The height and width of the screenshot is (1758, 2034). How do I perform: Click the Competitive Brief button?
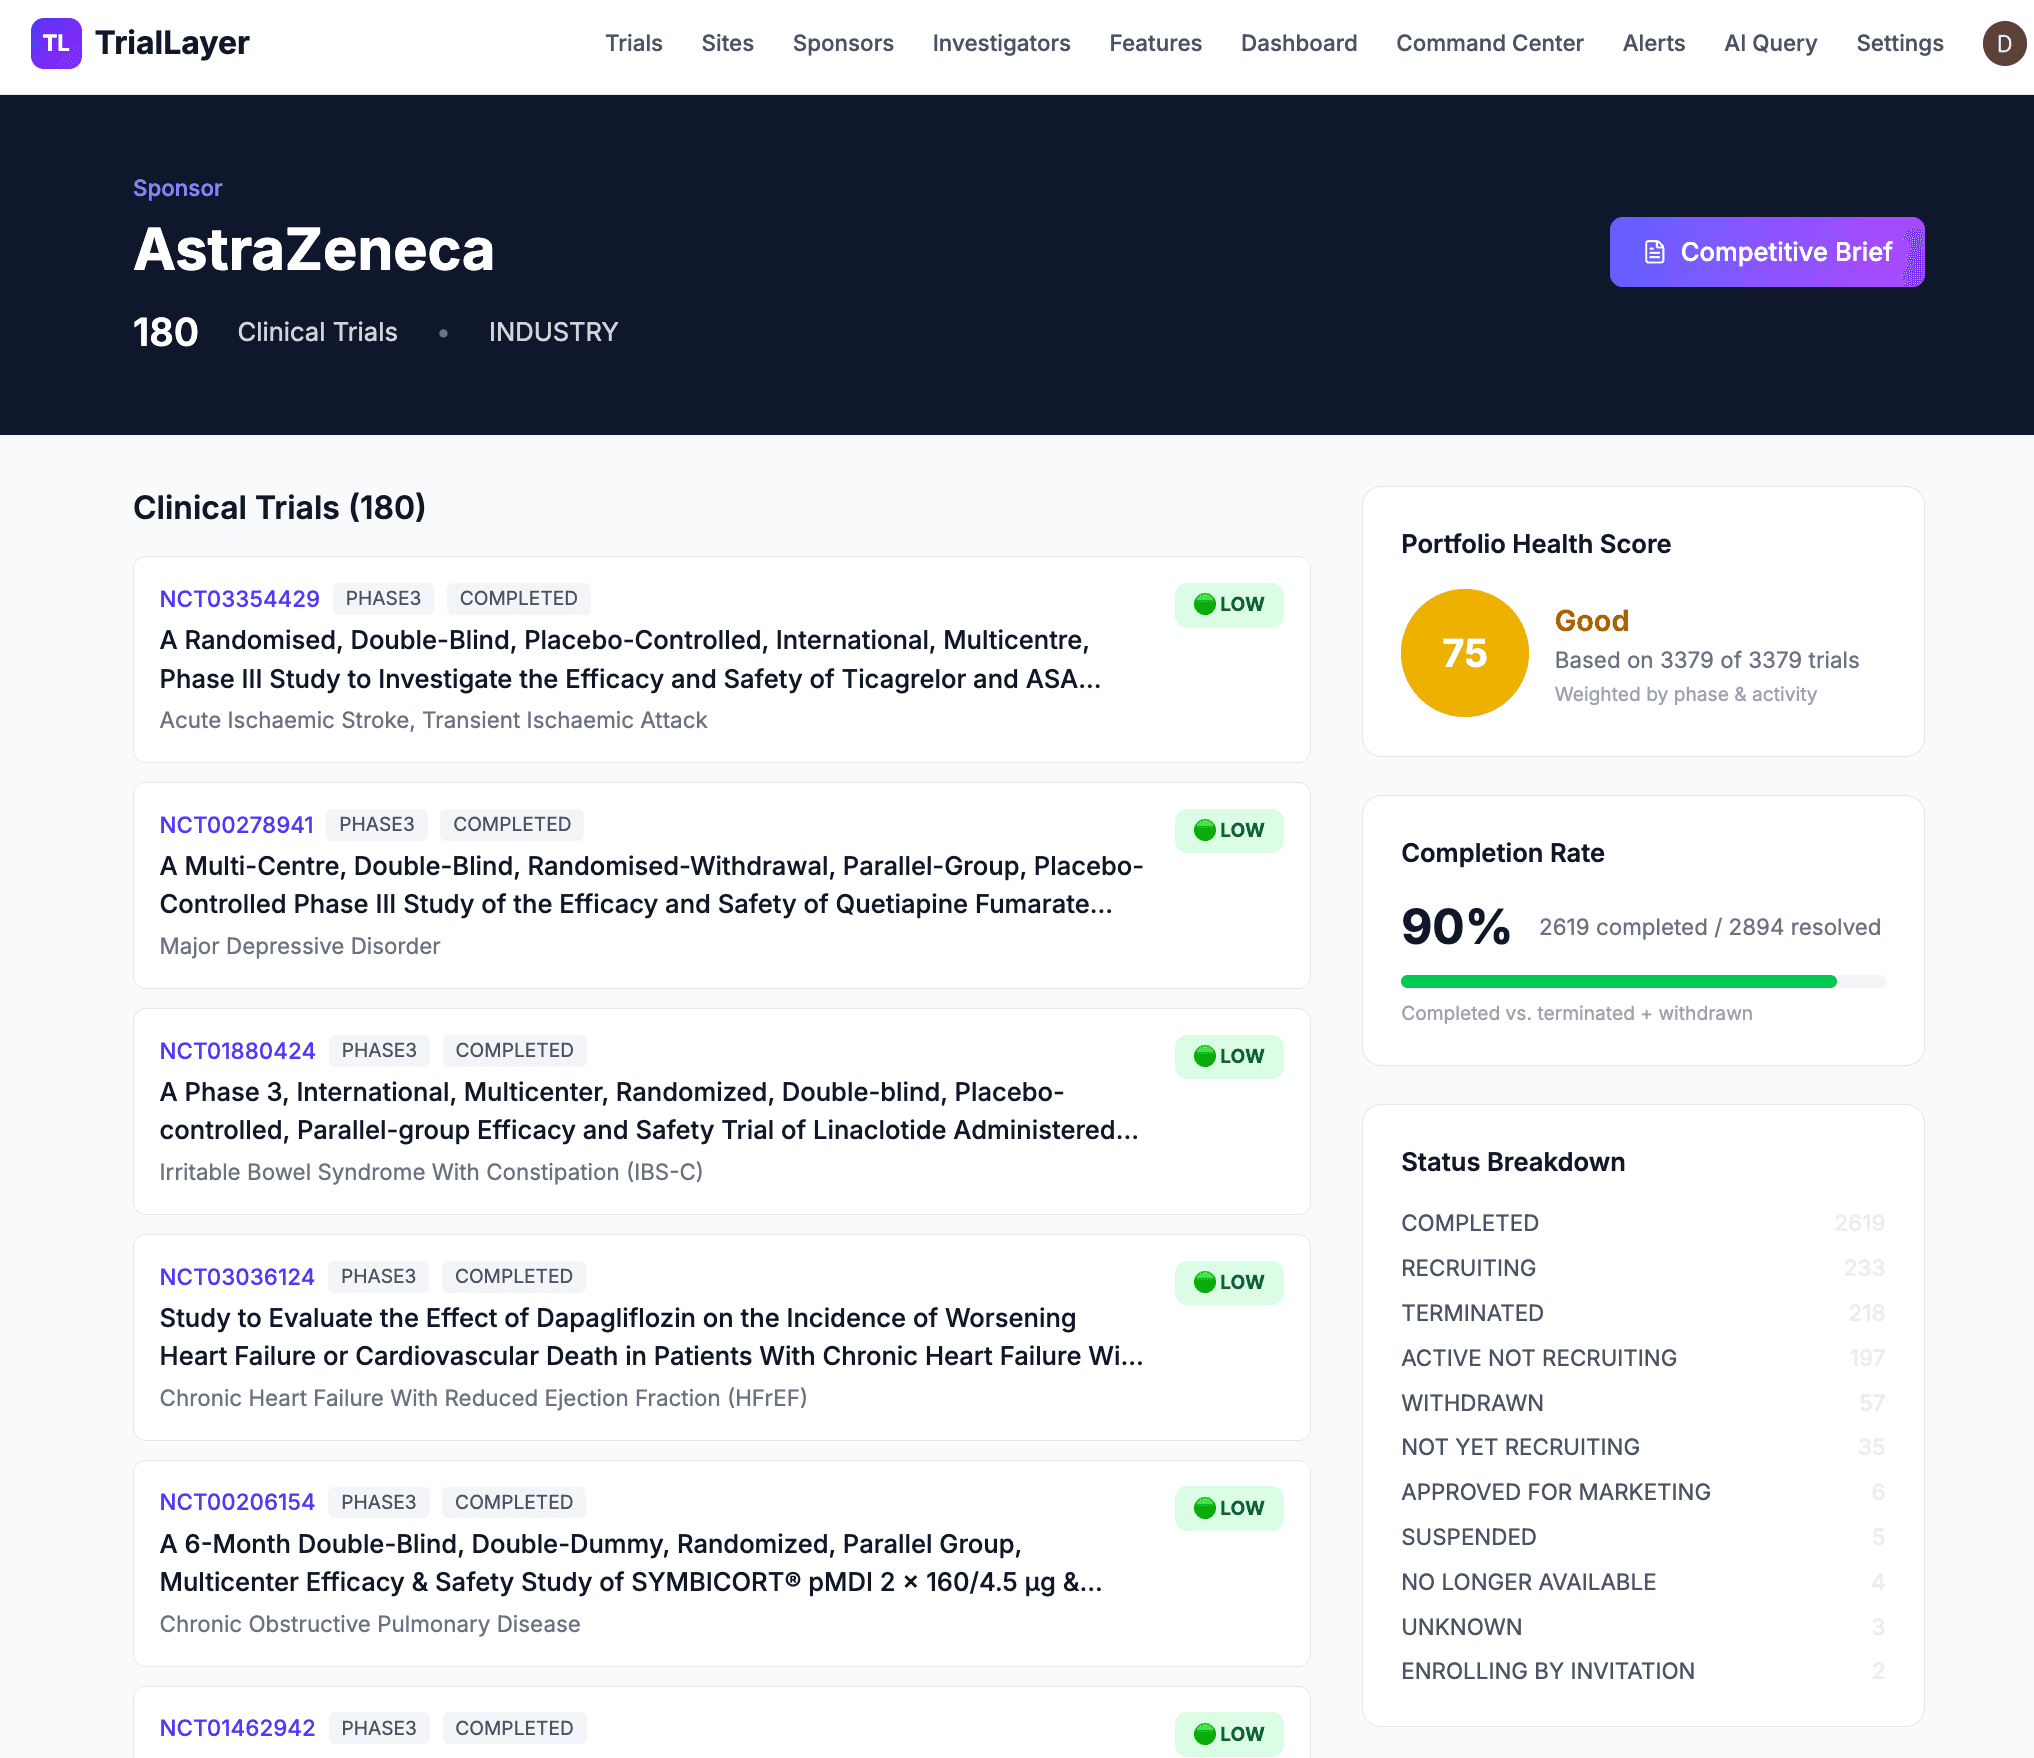(1767, 252)
